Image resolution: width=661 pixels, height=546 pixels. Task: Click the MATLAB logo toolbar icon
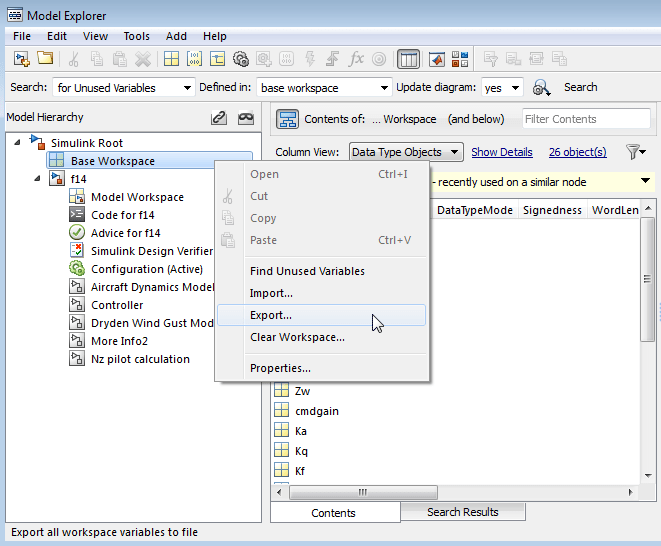point(437,59)
